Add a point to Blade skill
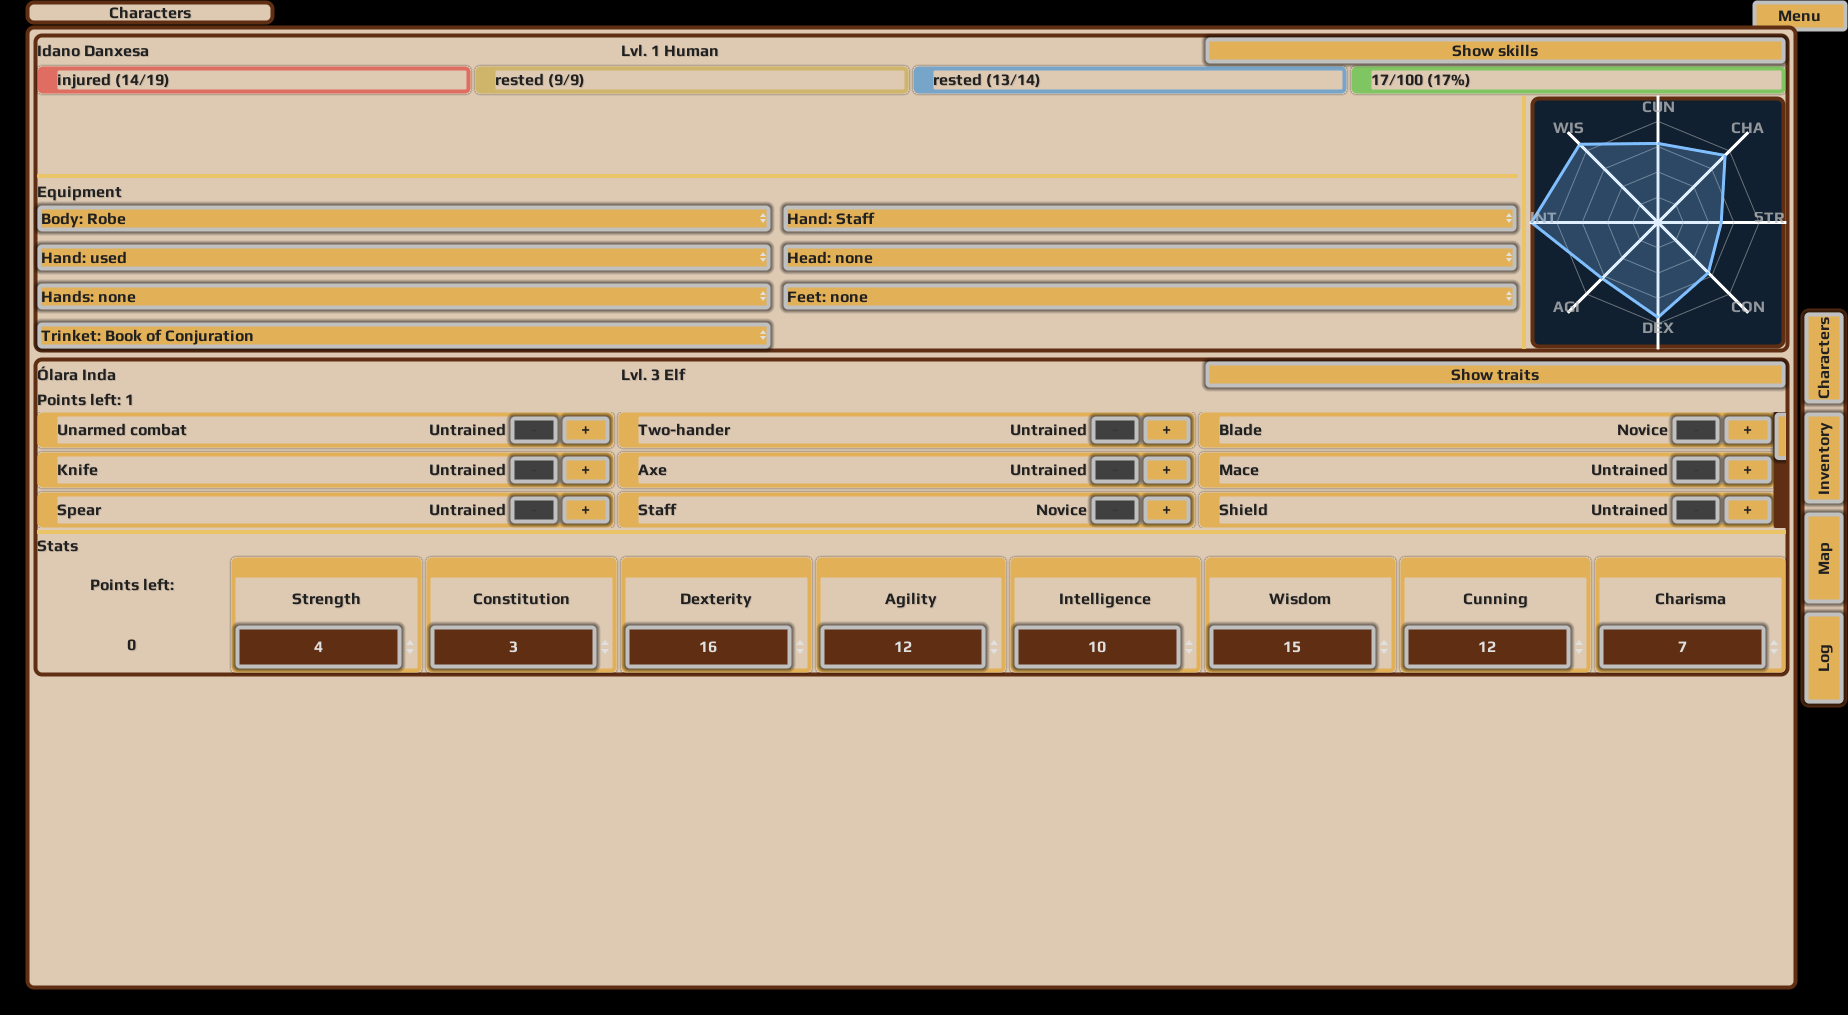The height and width of the screenshot is (1015, 1848). tap(1747, 430)
